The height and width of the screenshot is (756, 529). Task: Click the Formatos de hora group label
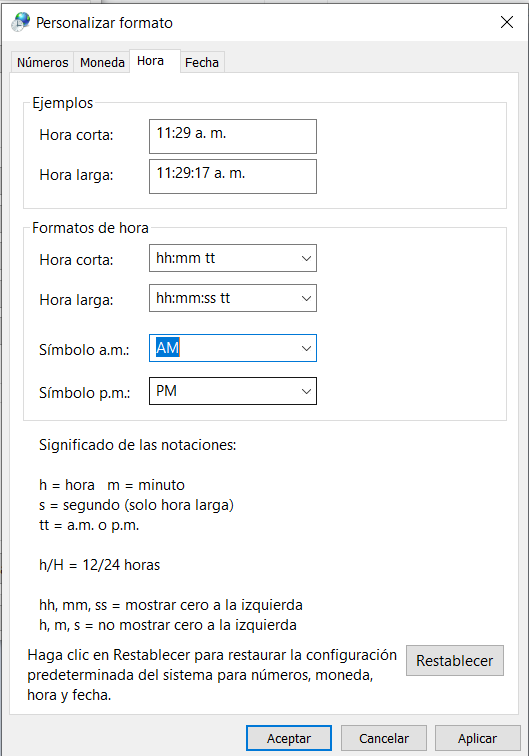[90, 228]
